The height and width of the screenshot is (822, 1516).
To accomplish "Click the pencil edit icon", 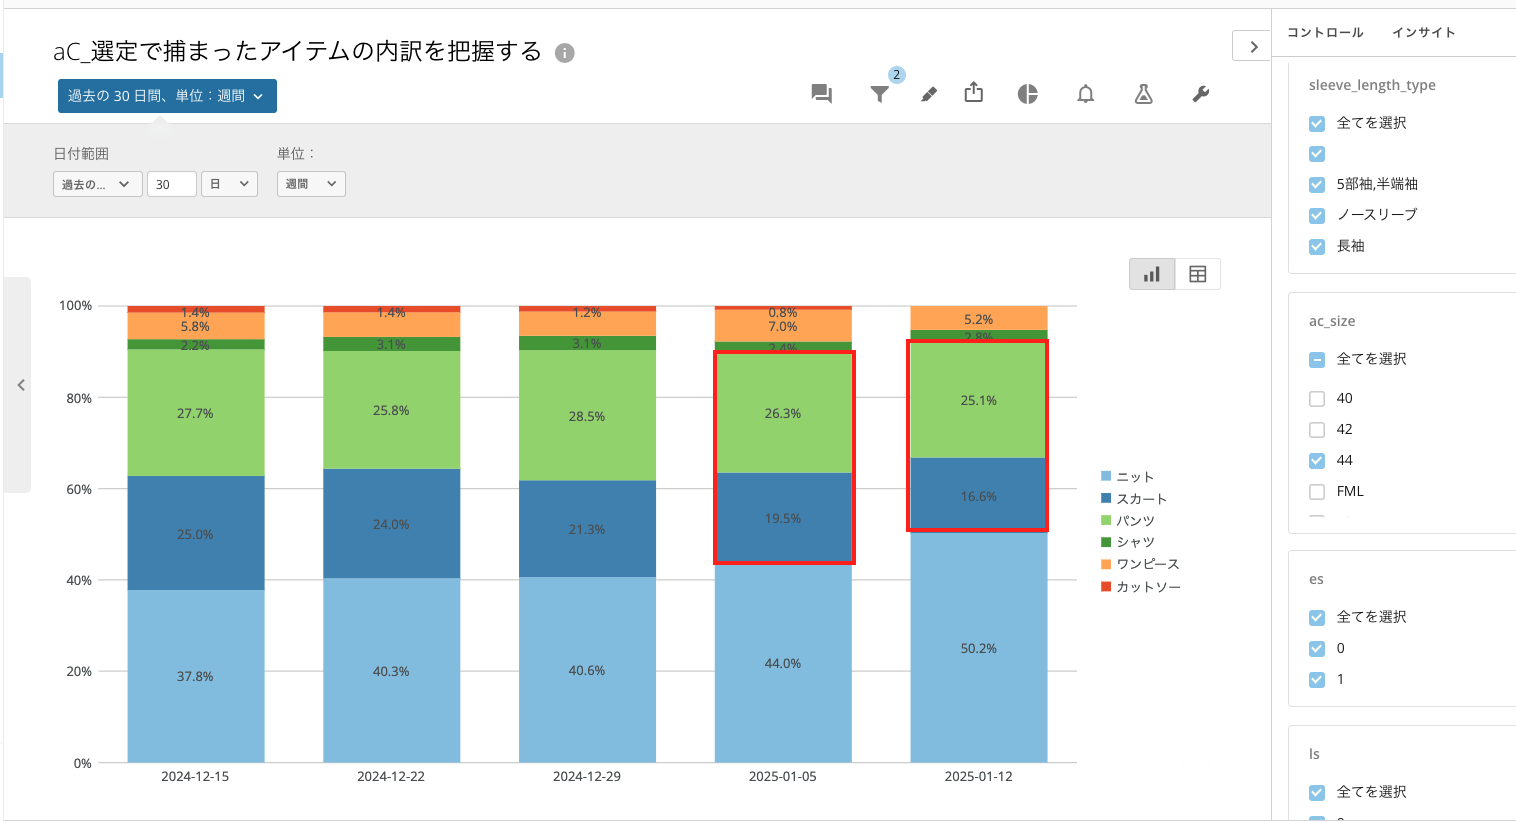I will pos(929,94).
